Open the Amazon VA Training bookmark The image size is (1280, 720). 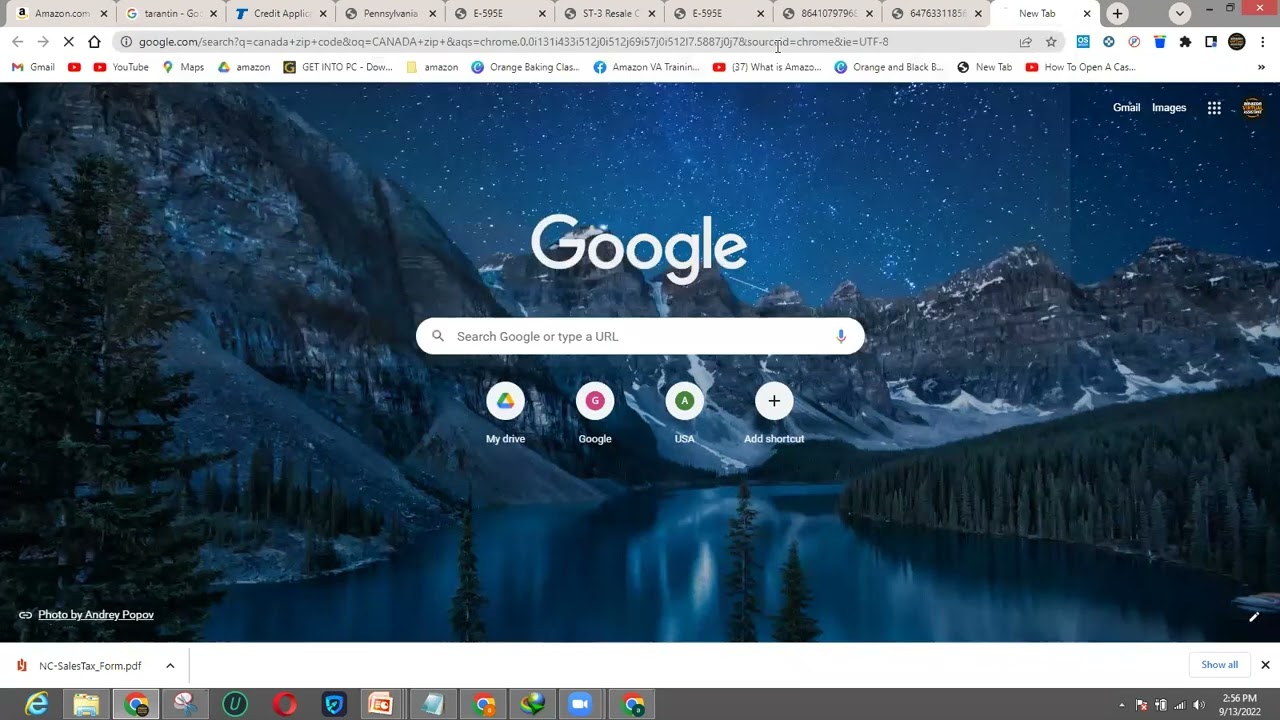click(646, 67)
